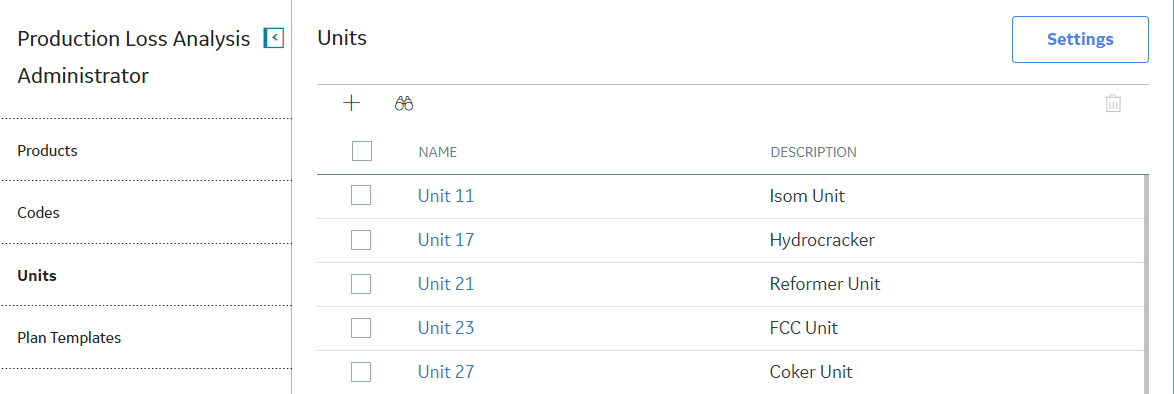Open the Settings button
The height and width of the screenshot is (394, 1174).
click(1080, 39)
